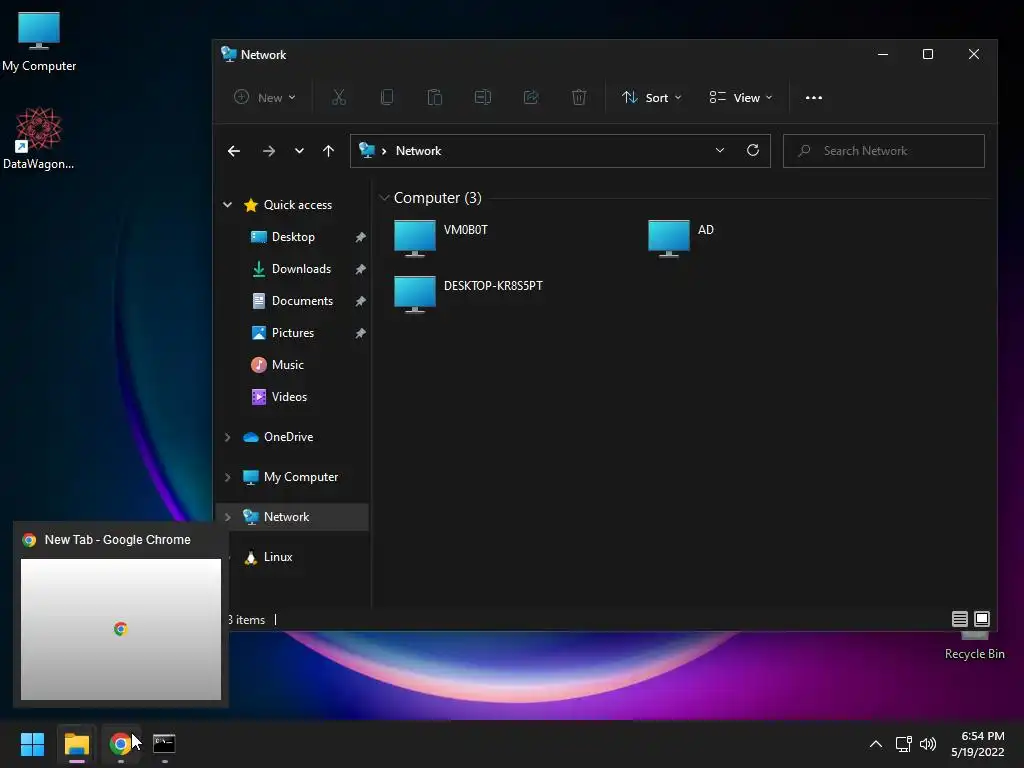Open the terminal app on taskbar
Image resolution: width=1024 pixels, height=768 pixels.
tap(164, 744)
